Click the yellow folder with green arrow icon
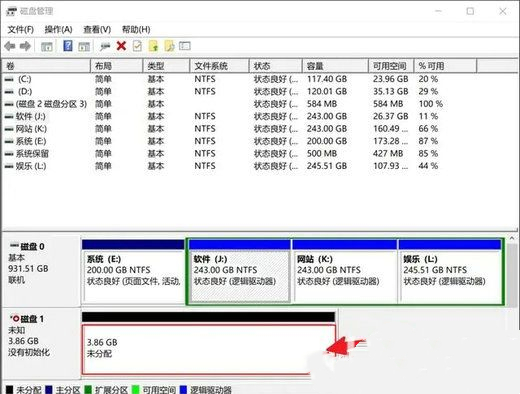The image size is (520, 394). coord(153,46)
